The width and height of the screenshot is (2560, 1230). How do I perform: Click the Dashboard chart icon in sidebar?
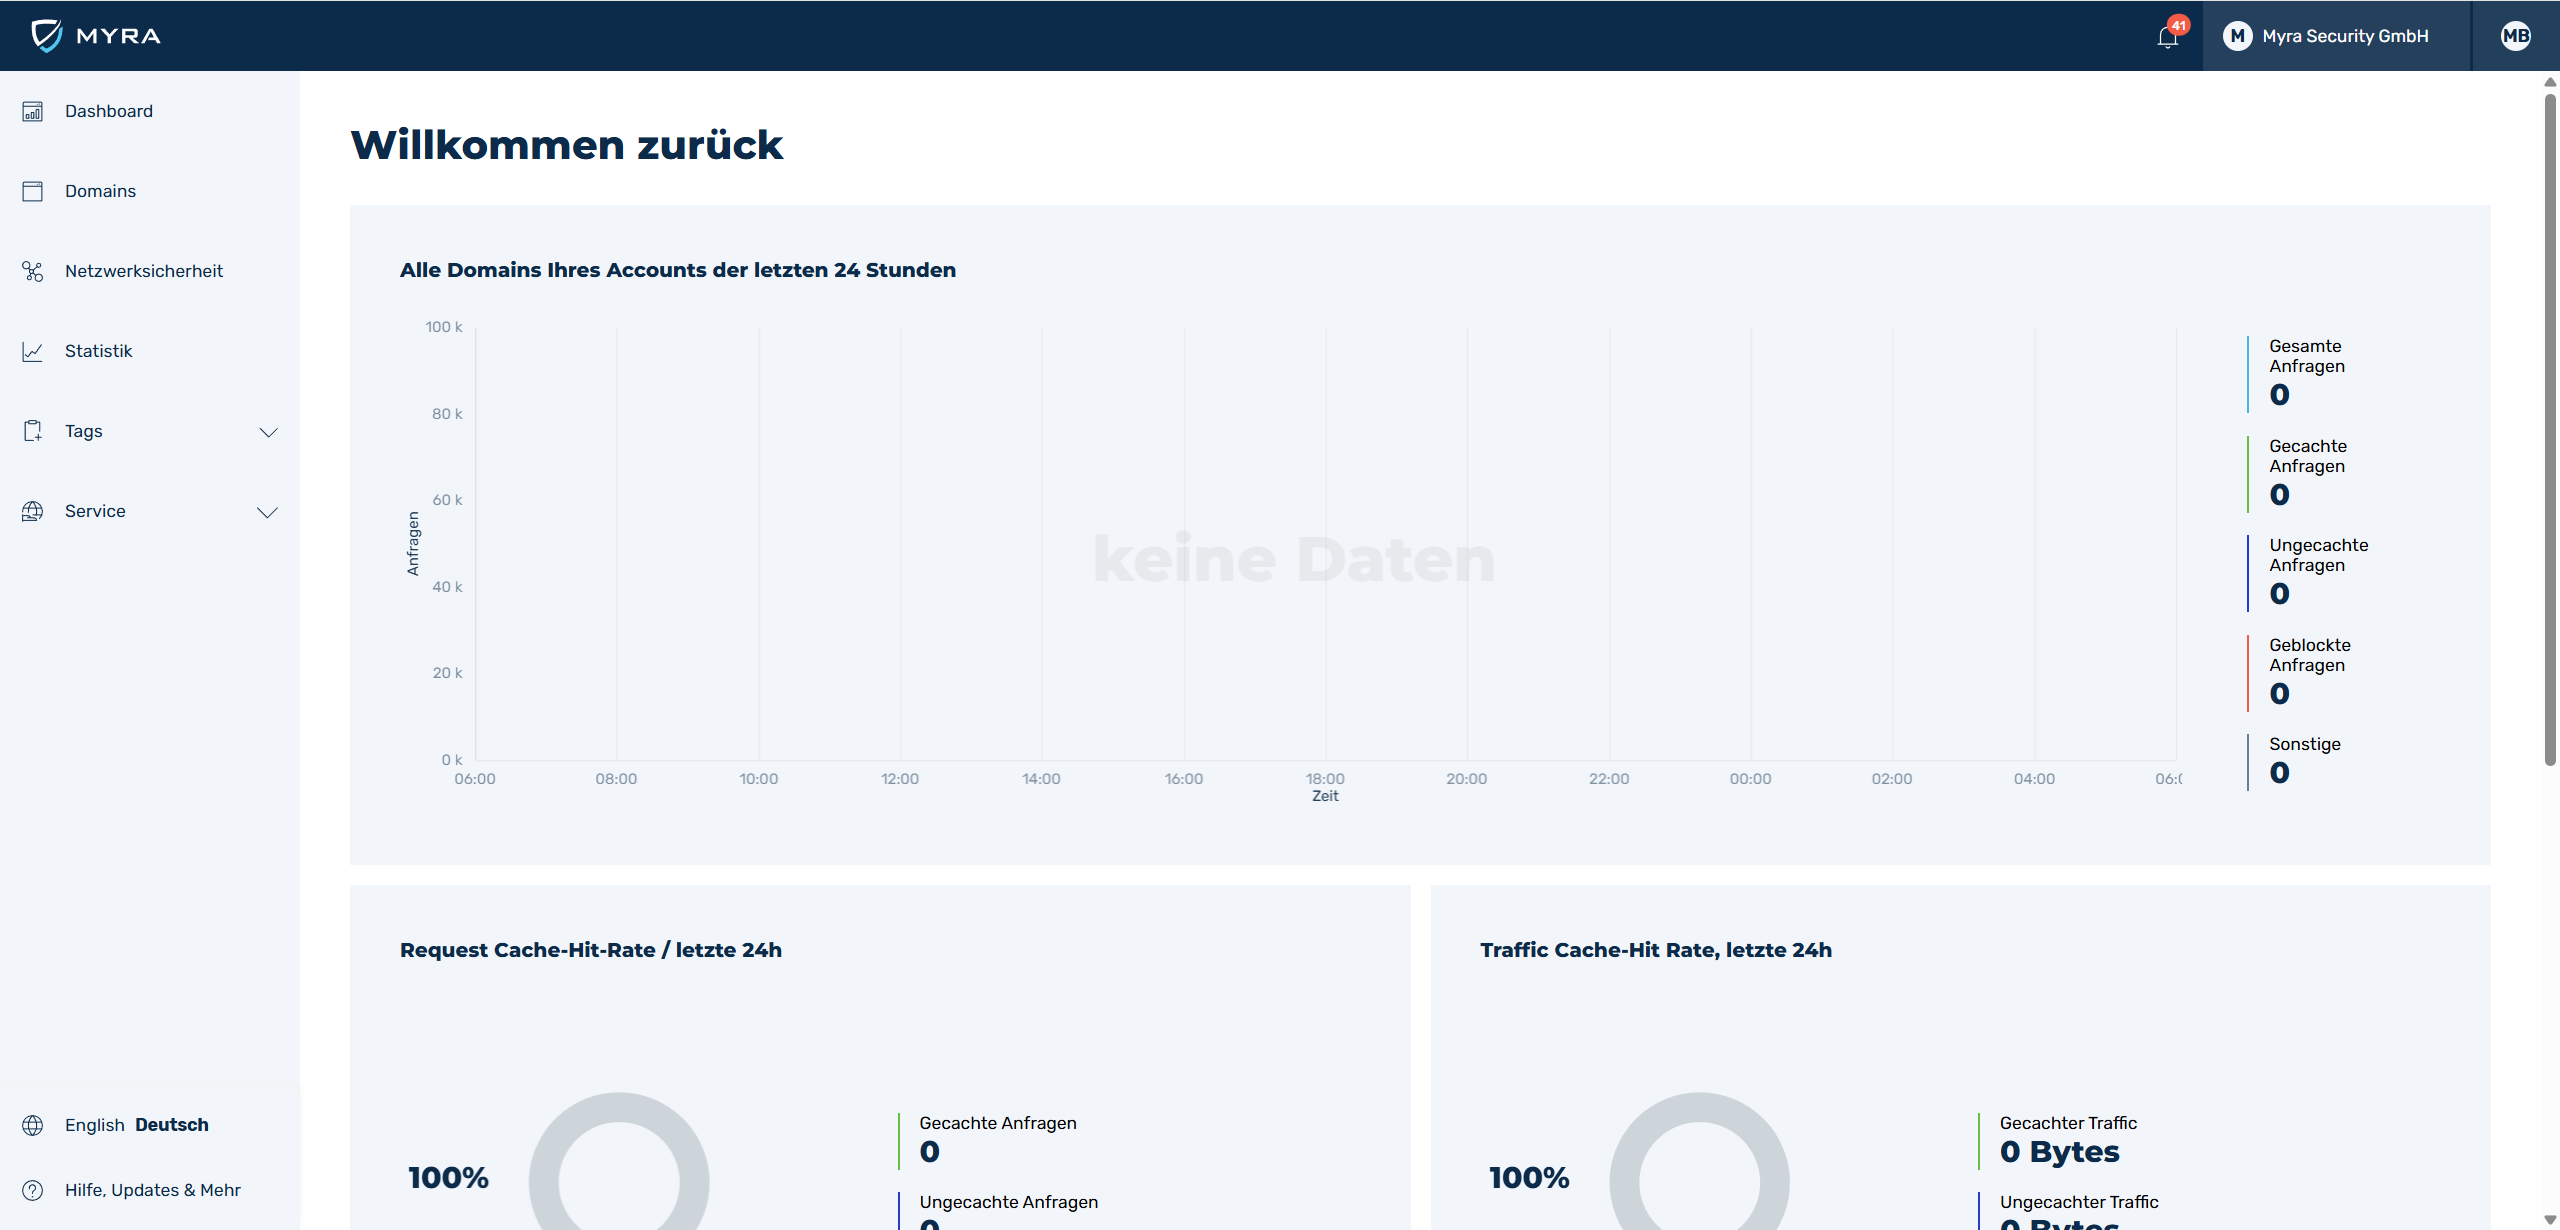pos(33,111)
